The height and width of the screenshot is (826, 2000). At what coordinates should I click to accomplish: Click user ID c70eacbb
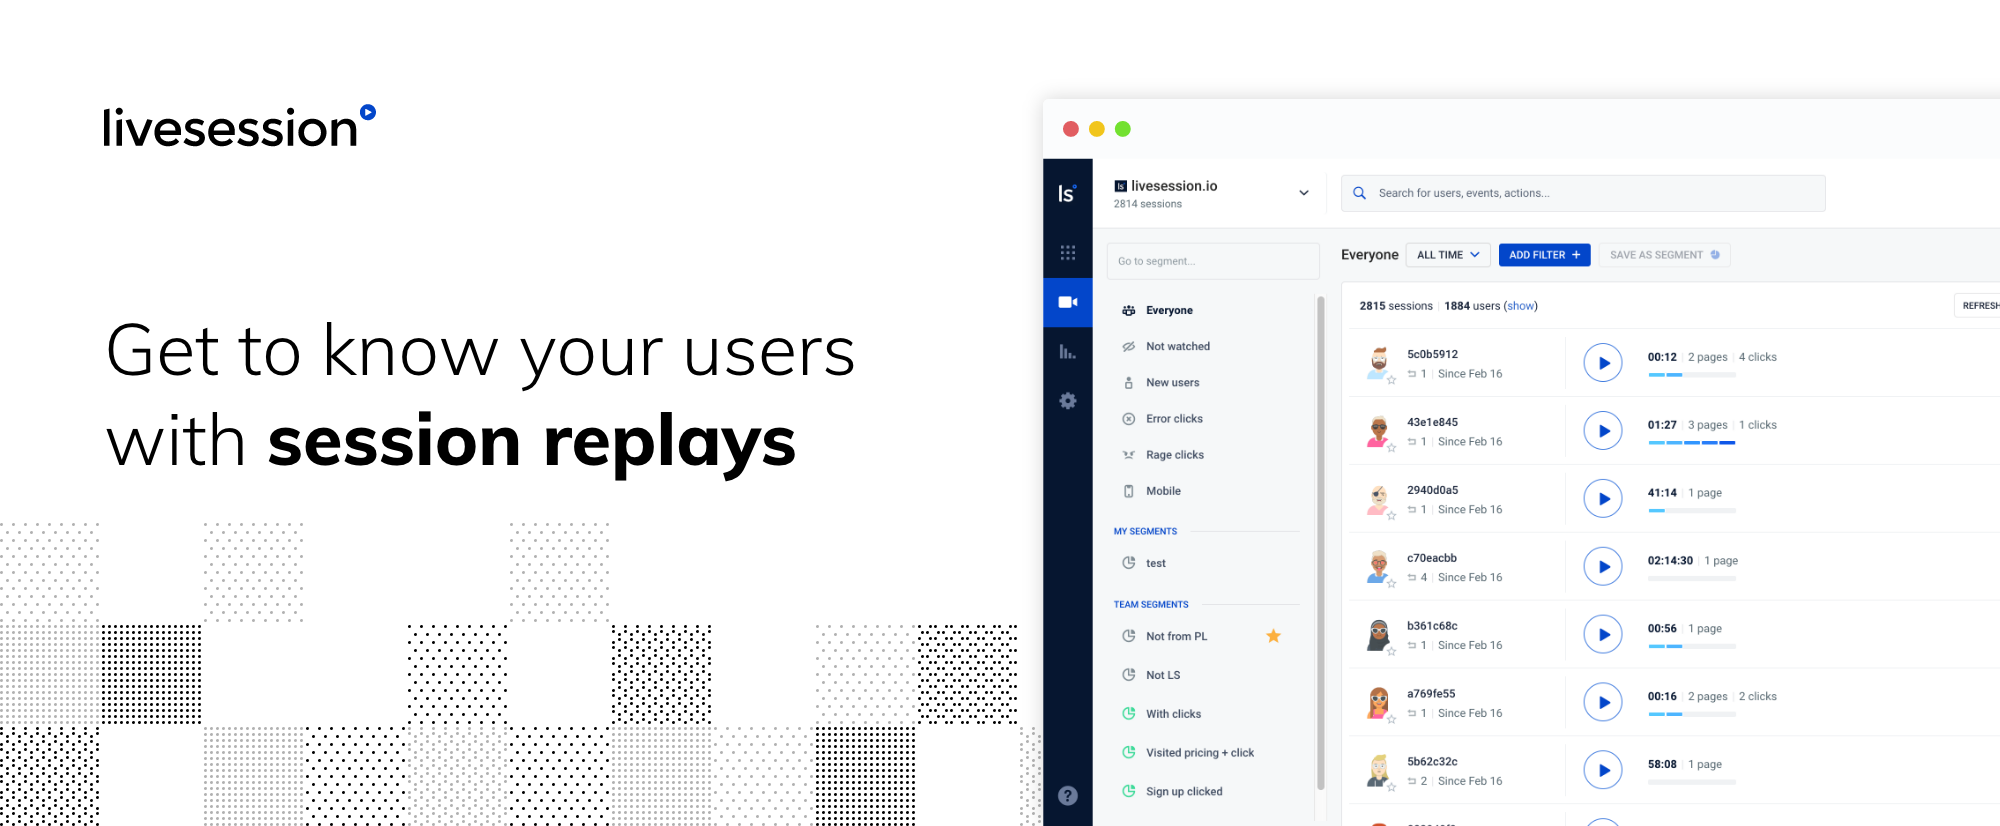click(1432, 558)
